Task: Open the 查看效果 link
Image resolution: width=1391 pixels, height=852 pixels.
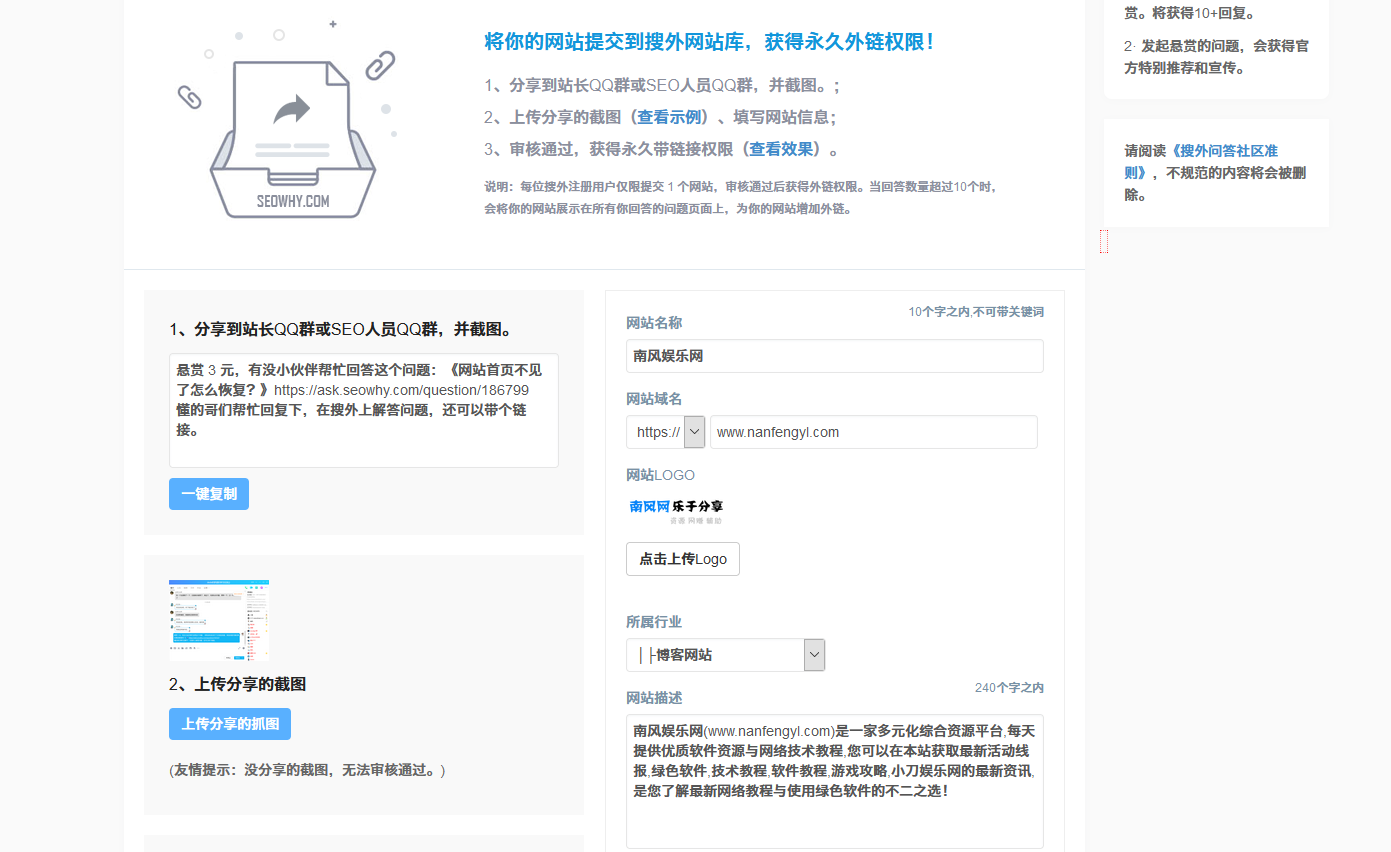Action: 780,149
